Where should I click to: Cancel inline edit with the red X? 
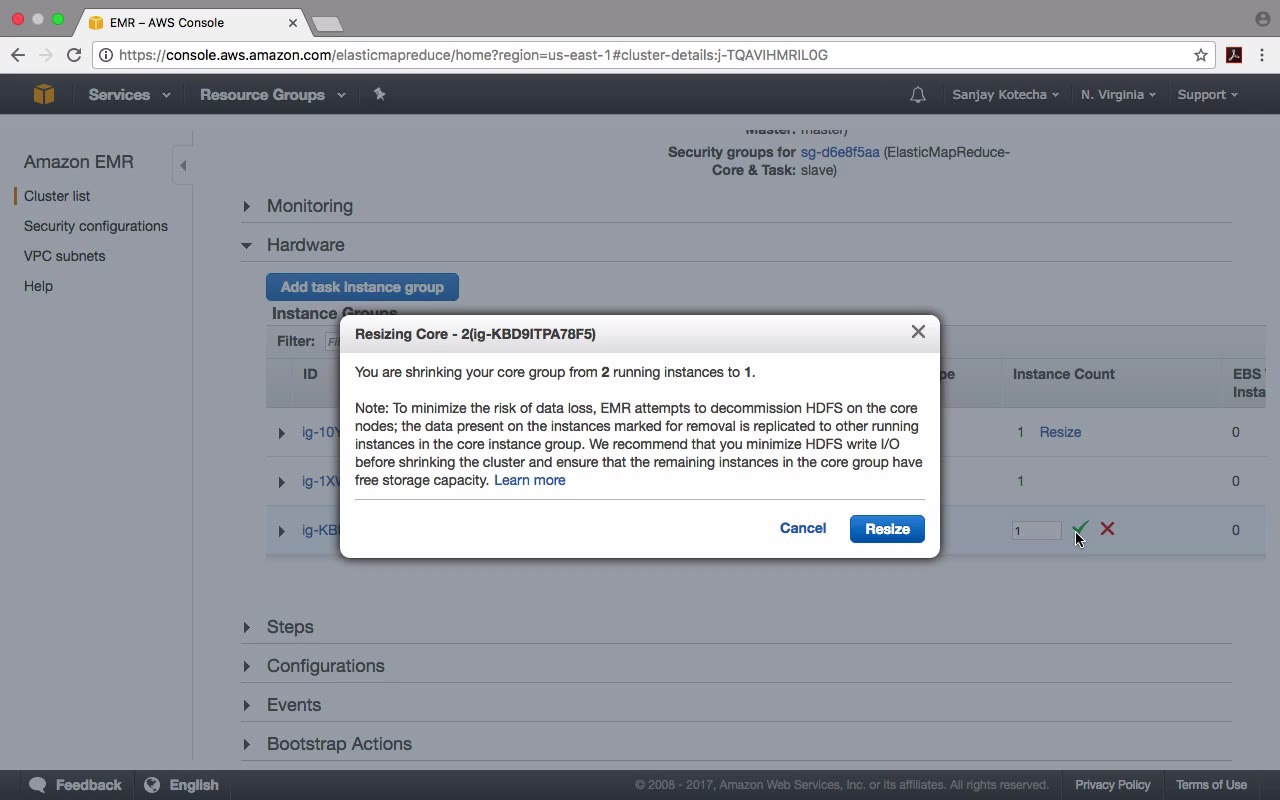(1107, 528)
